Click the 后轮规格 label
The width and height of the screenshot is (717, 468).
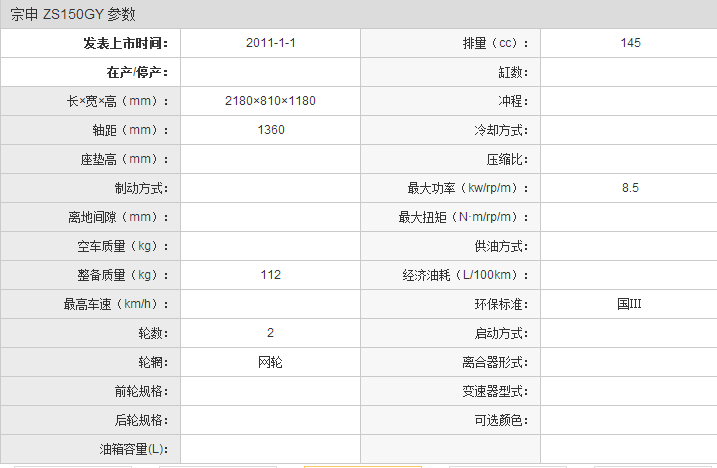(x=141, y=420)
